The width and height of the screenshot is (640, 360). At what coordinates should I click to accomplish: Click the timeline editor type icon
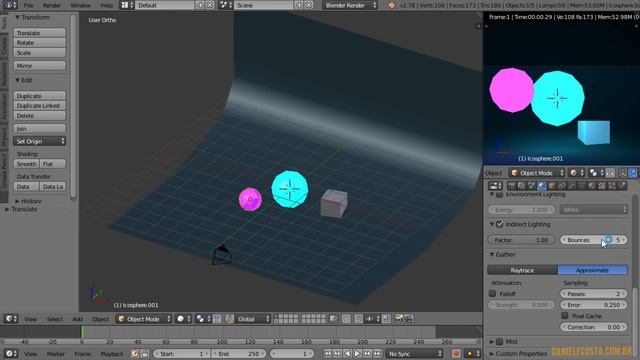(10, 353)
